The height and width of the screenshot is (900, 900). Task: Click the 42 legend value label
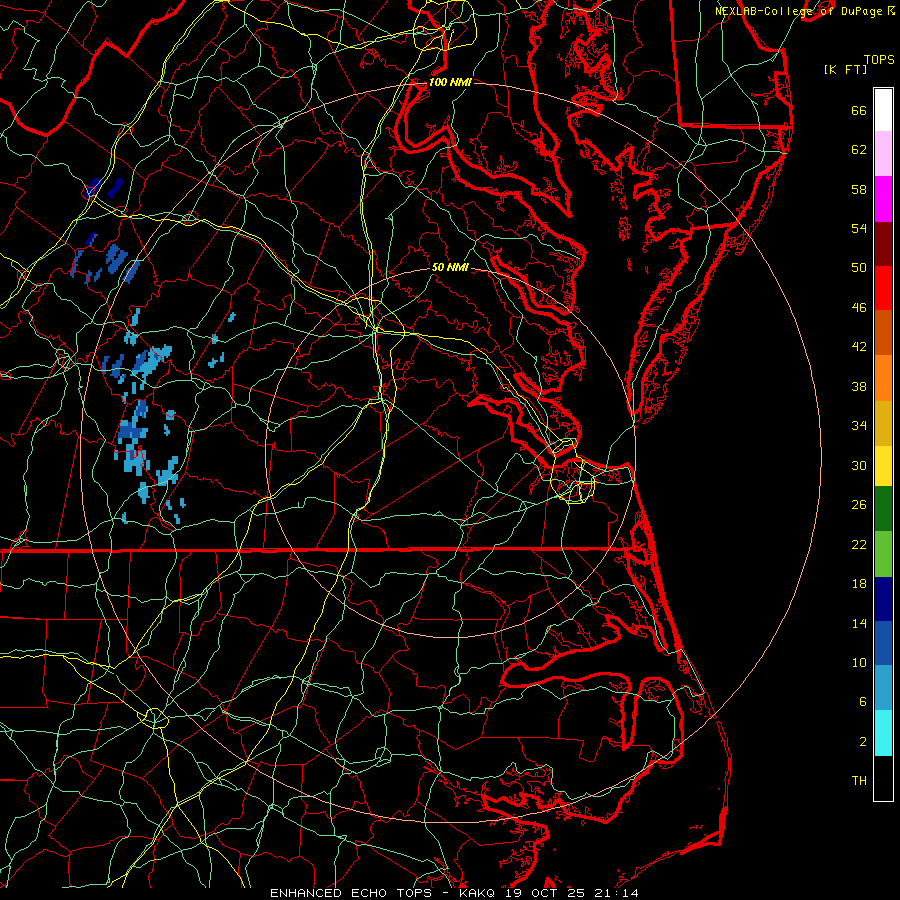point(859,347)
